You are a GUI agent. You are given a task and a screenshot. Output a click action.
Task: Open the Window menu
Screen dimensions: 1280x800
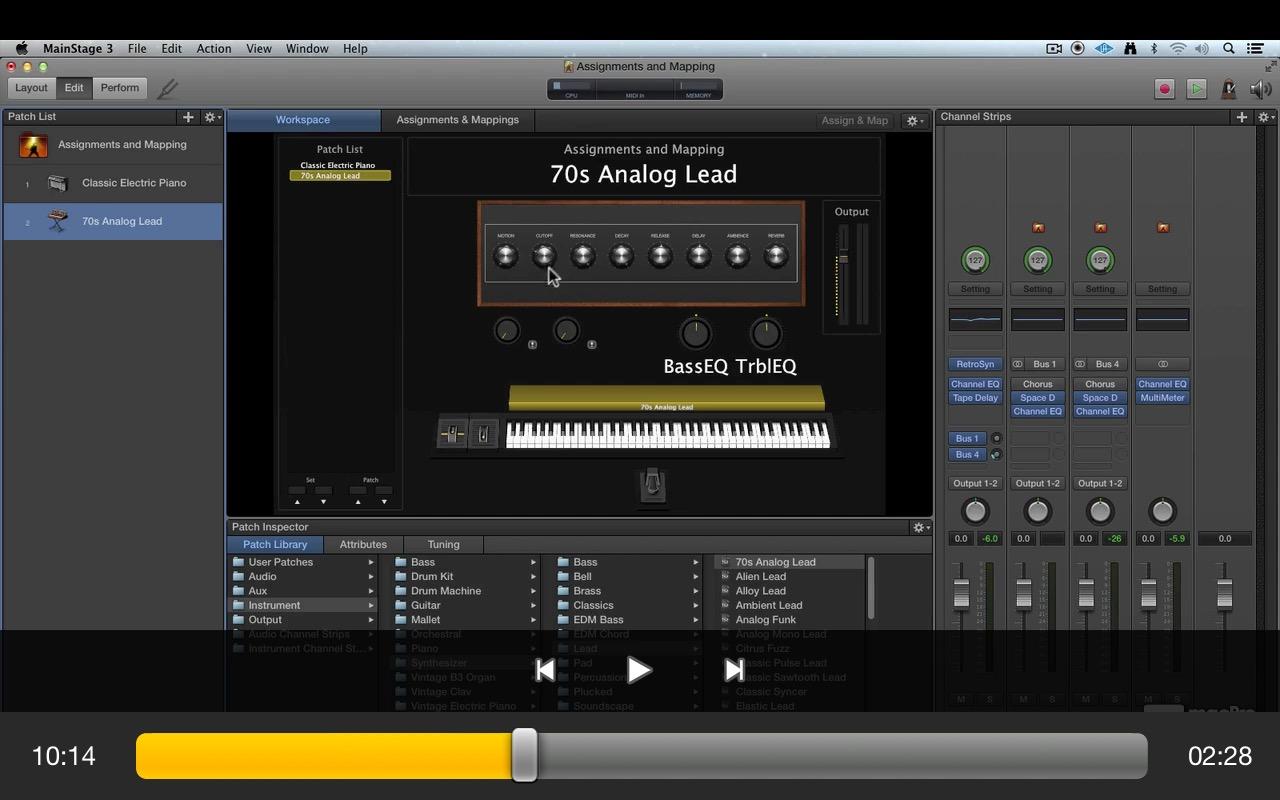[307, 48]
